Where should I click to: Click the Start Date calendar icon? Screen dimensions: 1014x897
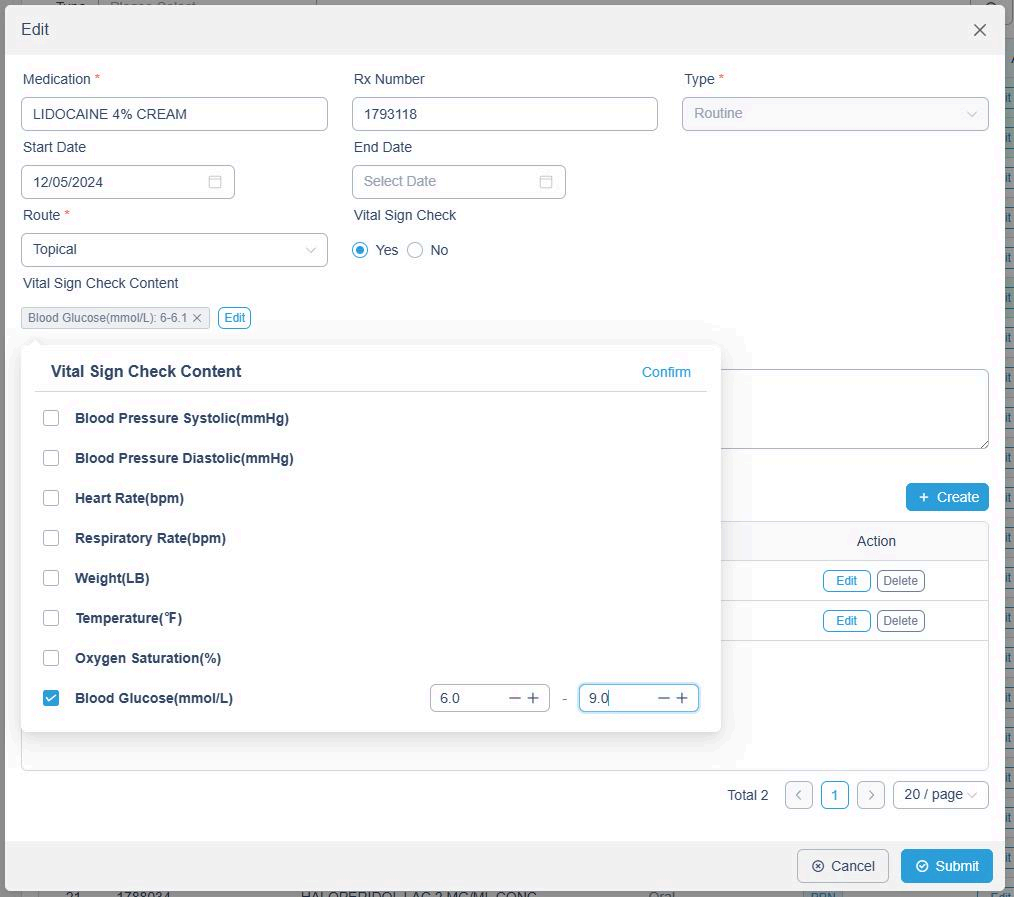pos(215,182)
